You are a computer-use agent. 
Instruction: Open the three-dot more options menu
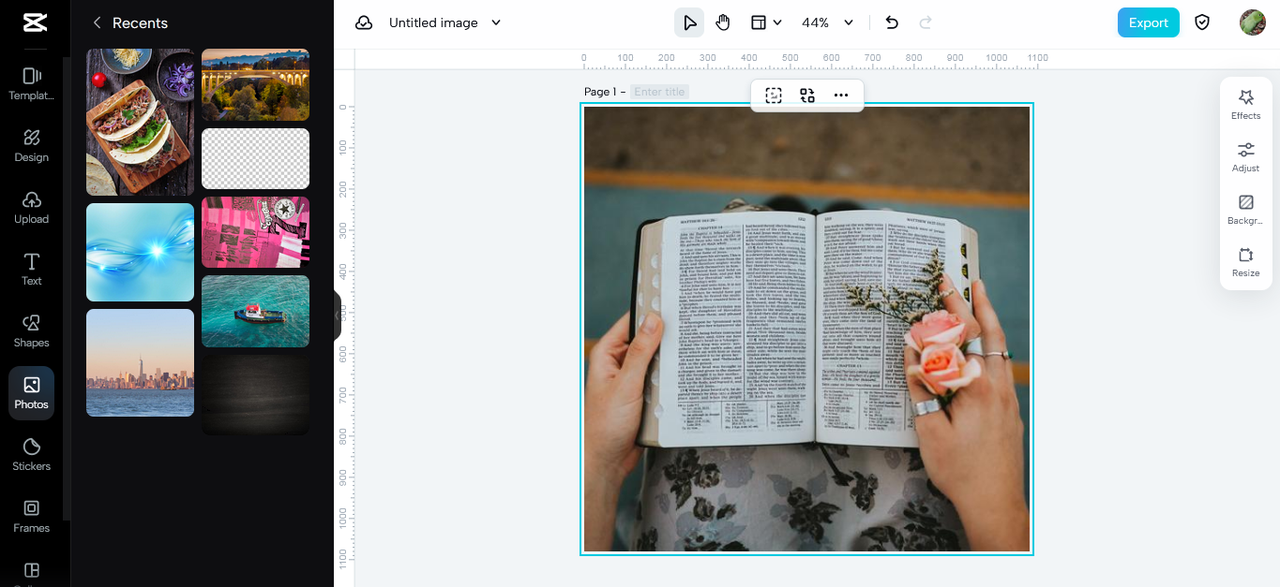point(841,95)
